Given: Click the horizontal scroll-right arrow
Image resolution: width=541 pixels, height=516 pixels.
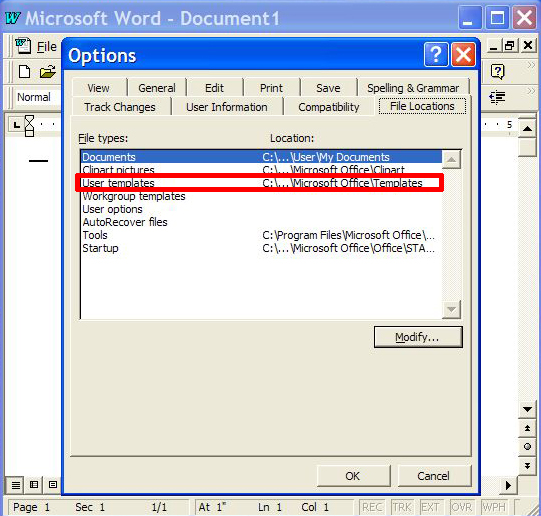Looking at the screenshot, I should click(509, 485).
